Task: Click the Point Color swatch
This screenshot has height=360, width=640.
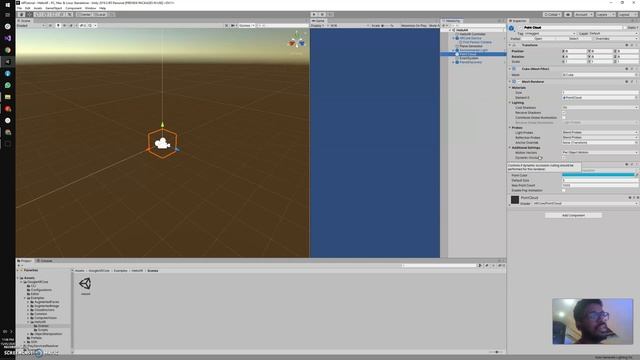Action: [x=598, y=175]
